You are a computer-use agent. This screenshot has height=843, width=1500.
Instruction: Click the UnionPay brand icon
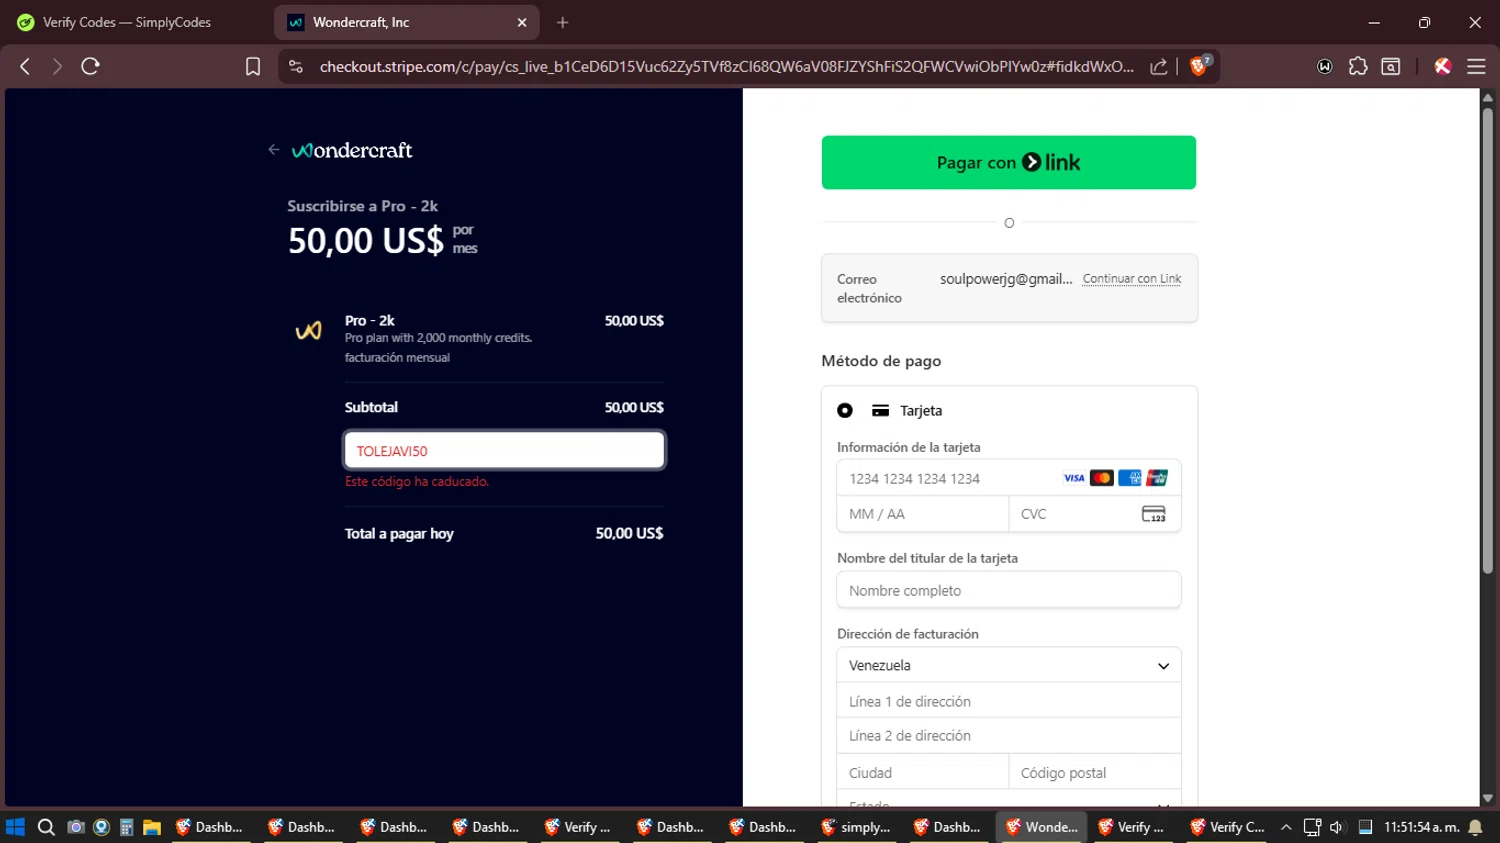click(x=1157, y=478)
